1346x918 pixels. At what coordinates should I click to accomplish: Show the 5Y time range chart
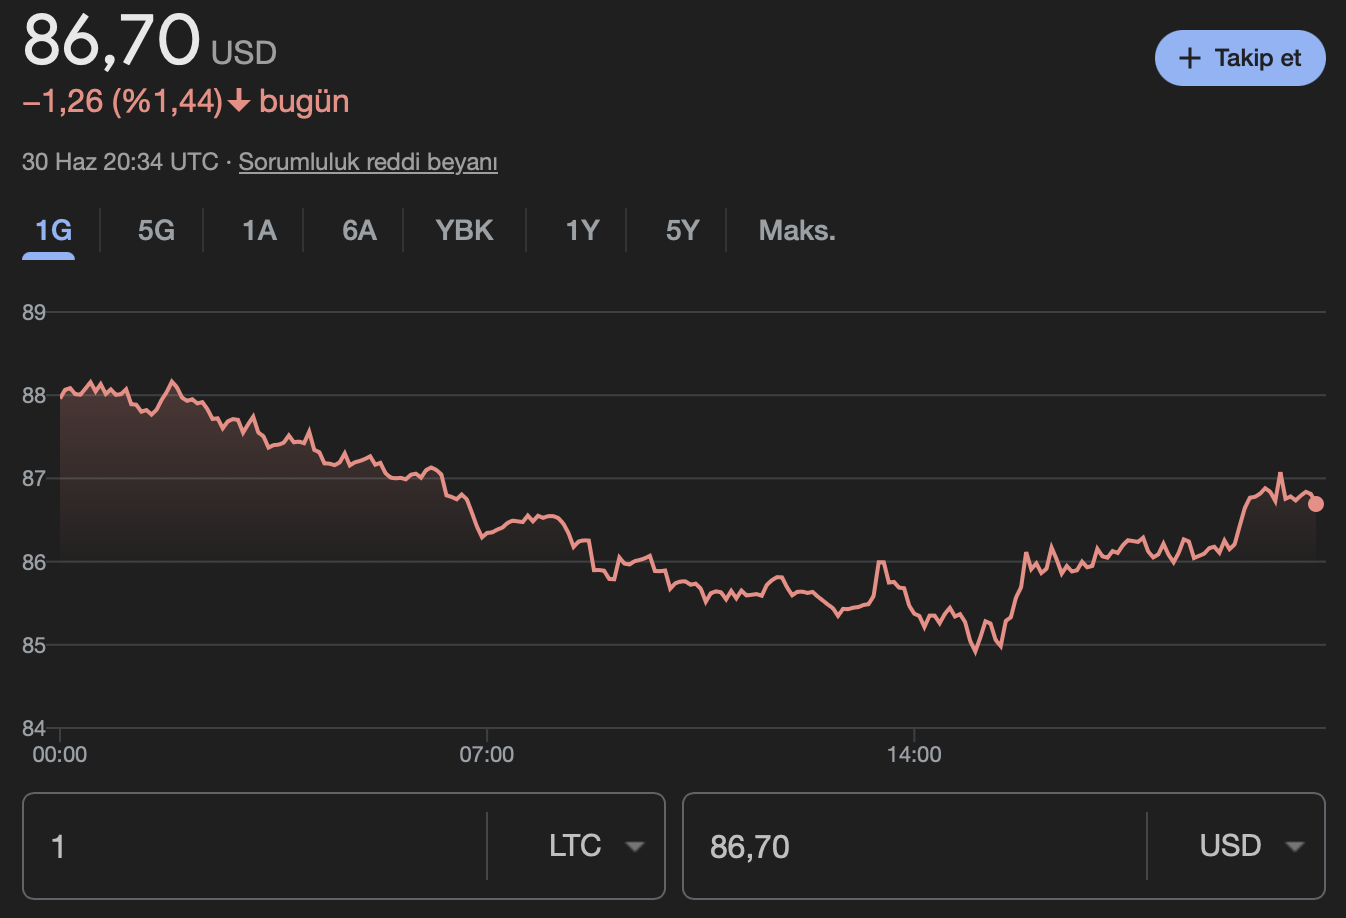(682, 231)
